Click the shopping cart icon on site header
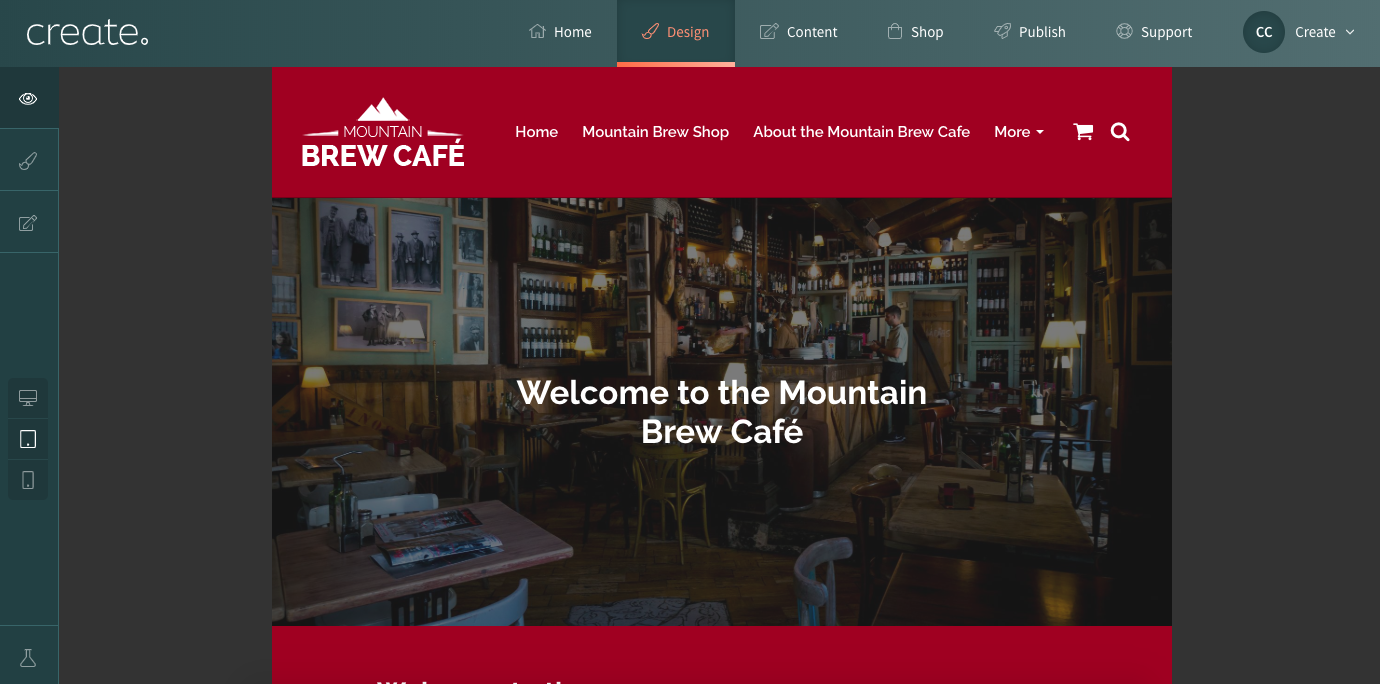Viewport: 1380px width, 684px height. 1083,132
